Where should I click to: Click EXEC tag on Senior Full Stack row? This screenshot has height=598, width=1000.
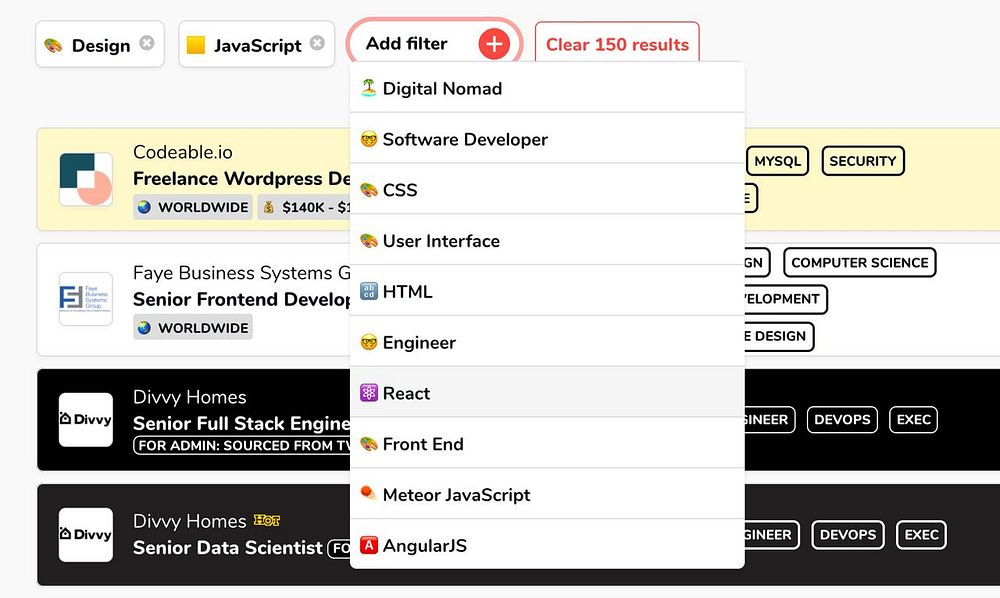point(913,419)
